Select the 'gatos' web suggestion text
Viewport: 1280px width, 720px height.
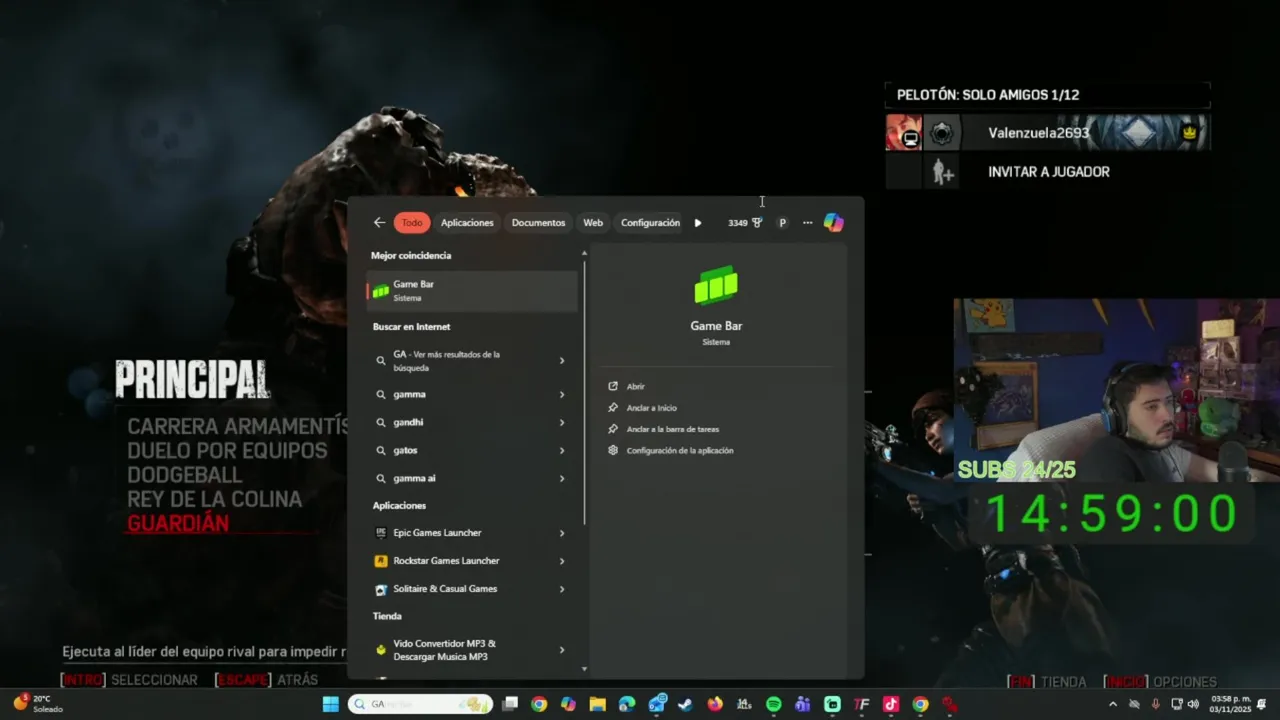(x=405, y=450)
